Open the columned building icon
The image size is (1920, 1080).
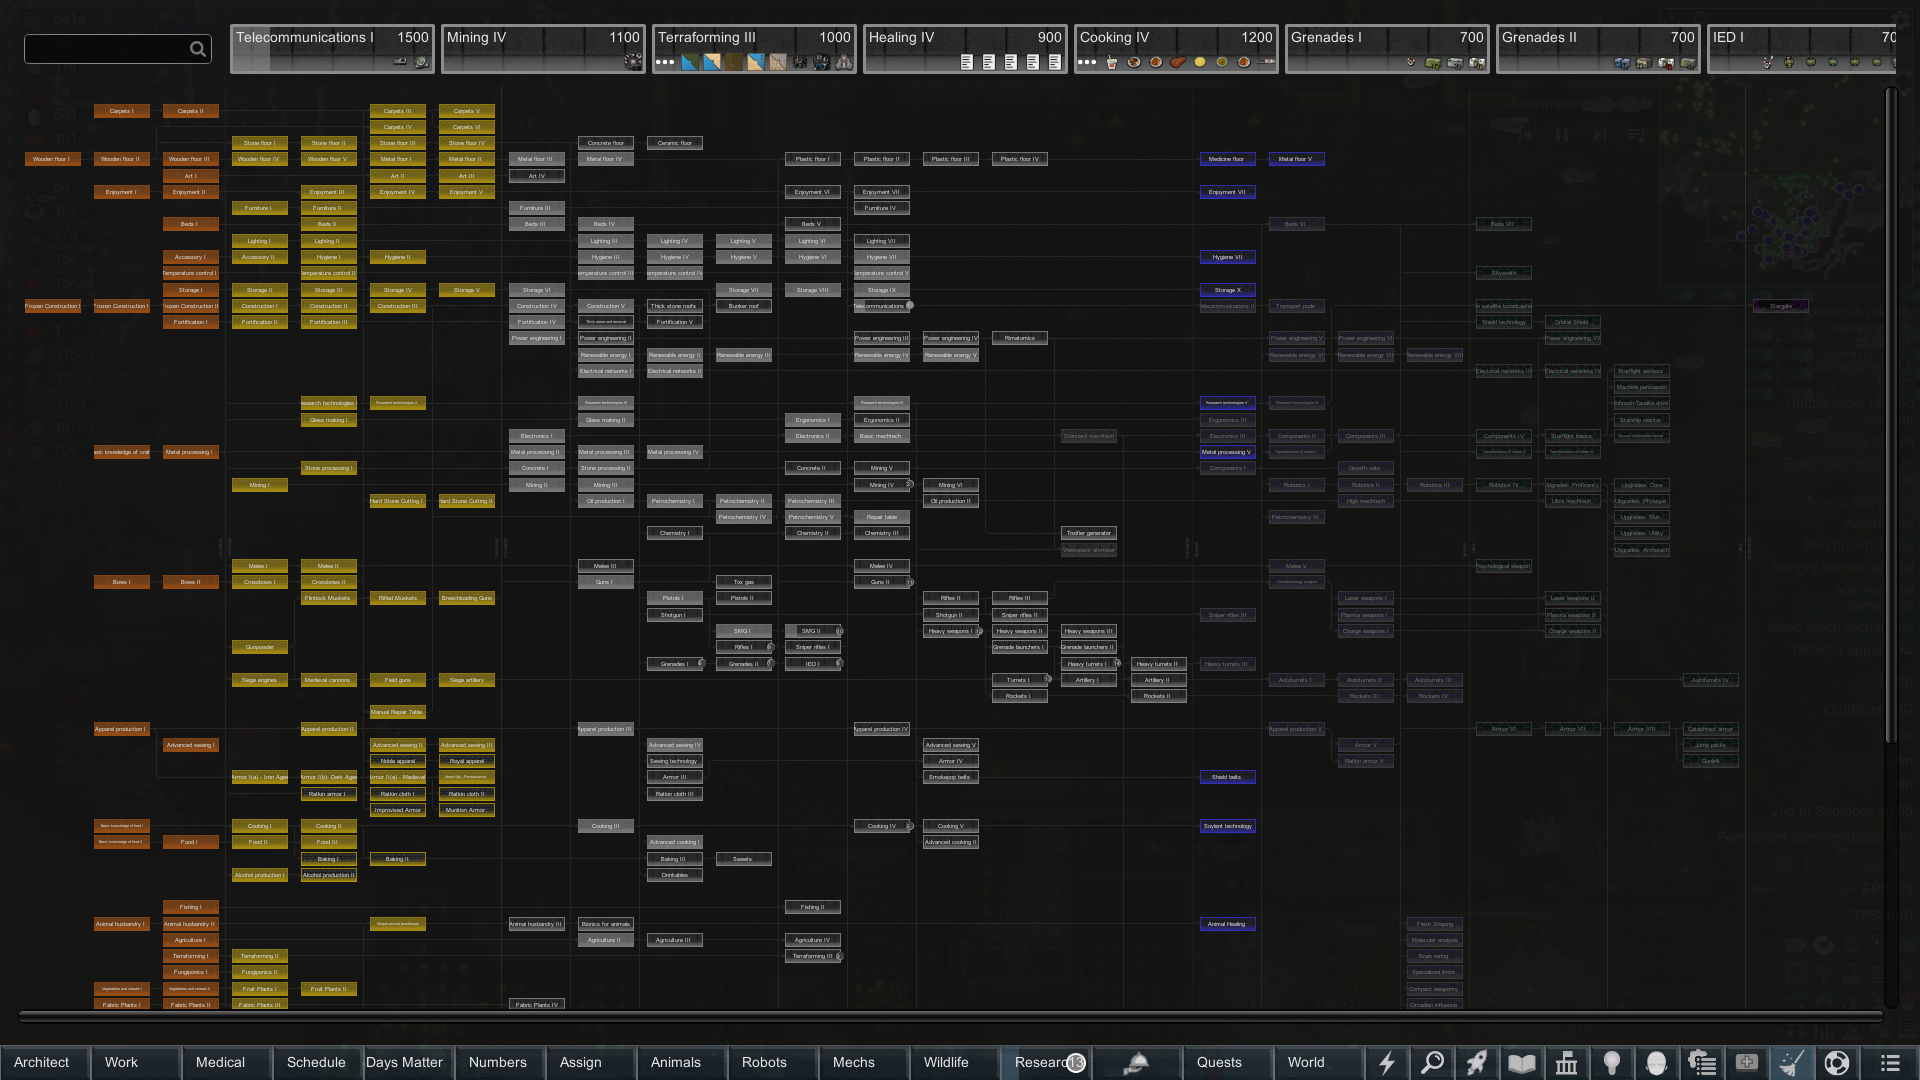point(1567,1063)
